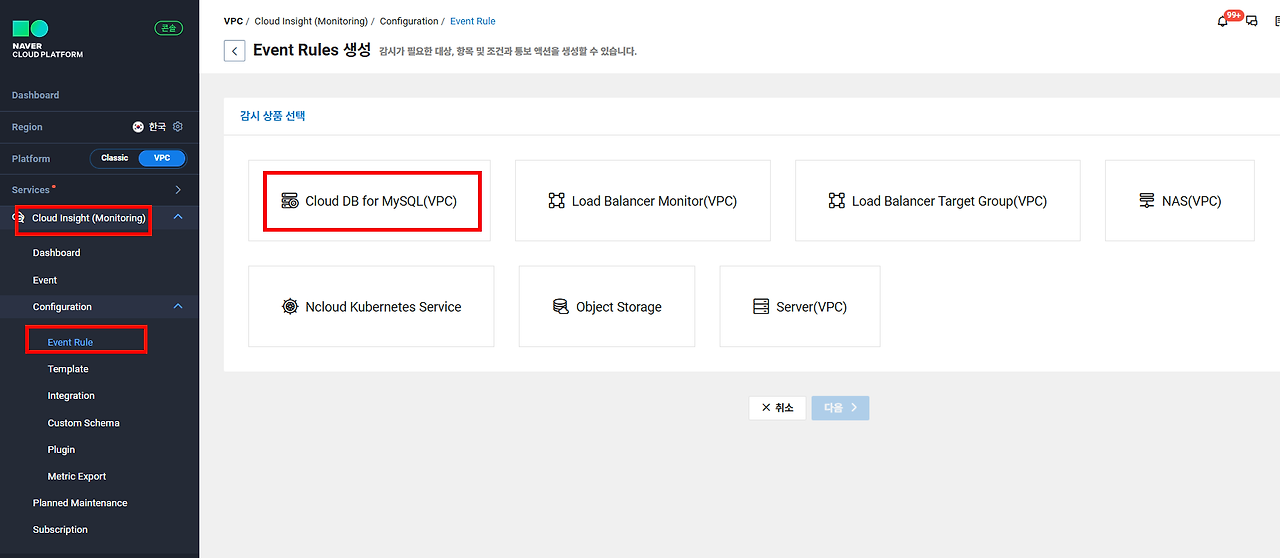This screenshot has height=558, width=1280.
Task: Click the Event Rules 생성 page title
Action: click(312, 50)
